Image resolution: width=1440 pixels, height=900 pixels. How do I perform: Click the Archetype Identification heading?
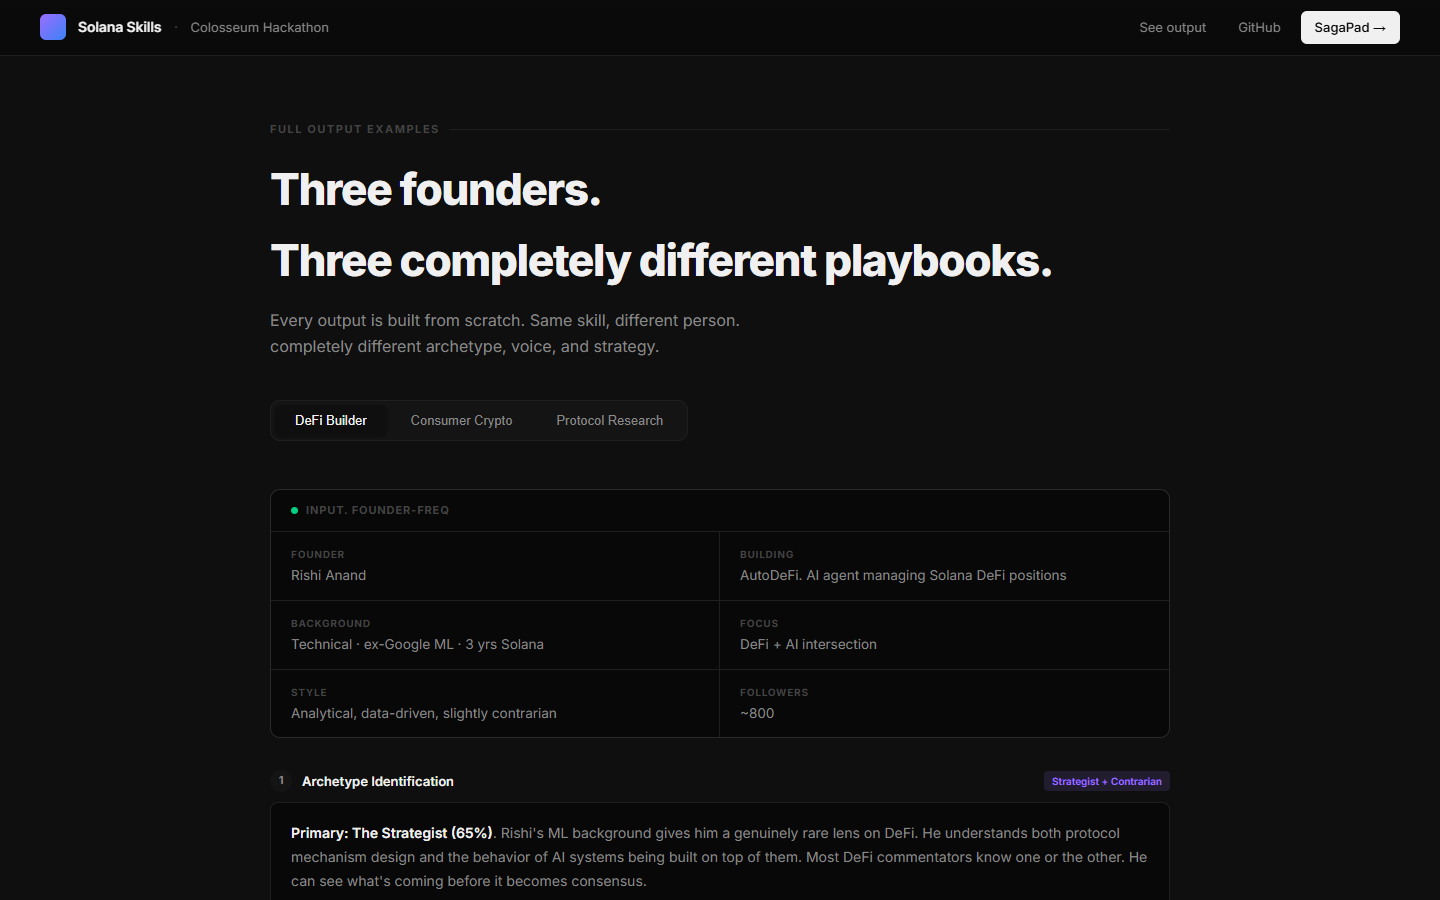pyautogui.click(x=377, y=781)
